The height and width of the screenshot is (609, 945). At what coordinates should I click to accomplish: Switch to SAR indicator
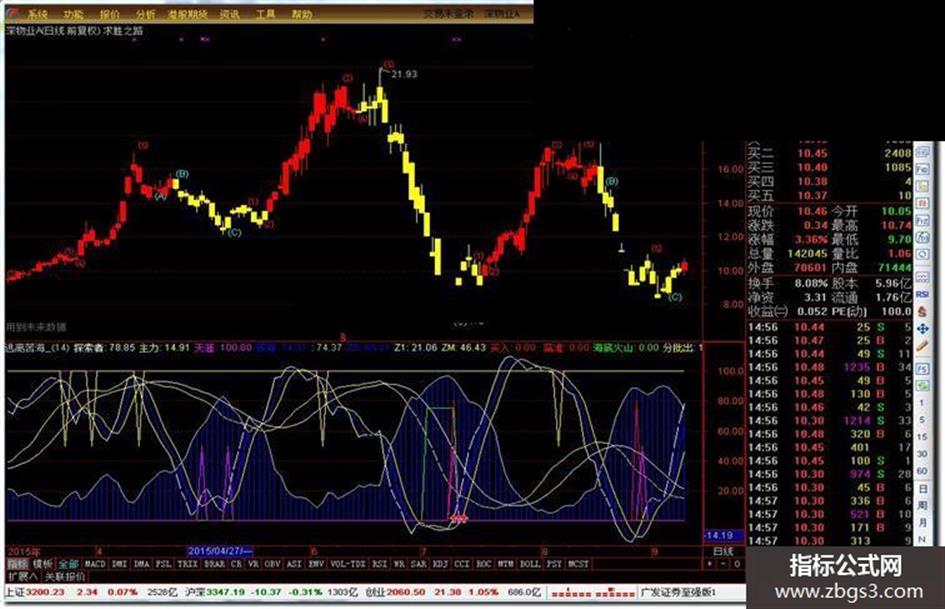click(419, 564)
